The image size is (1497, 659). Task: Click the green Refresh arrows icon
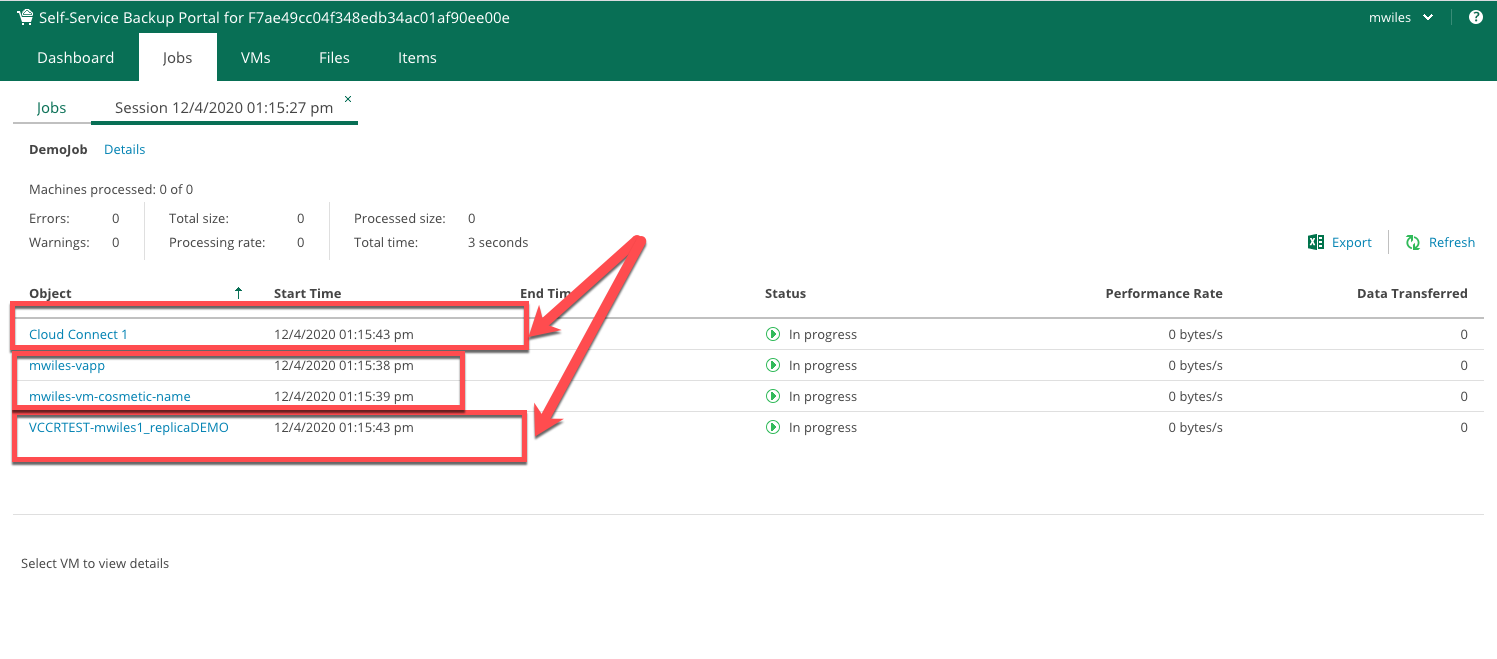pos(1413,242)
